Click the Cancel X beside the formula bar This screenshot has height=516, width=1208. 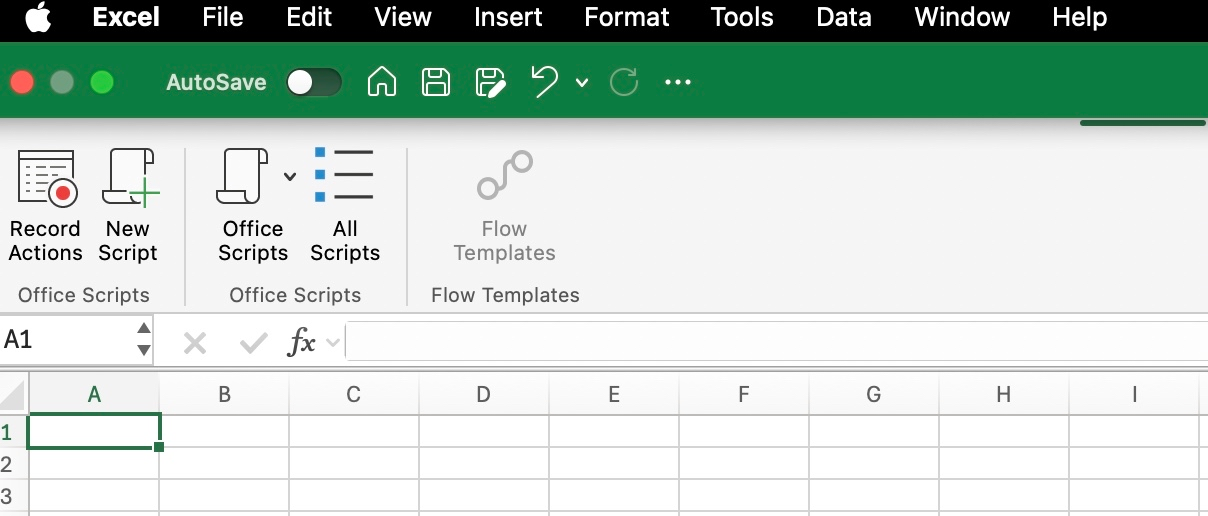[x=195, y=344]
